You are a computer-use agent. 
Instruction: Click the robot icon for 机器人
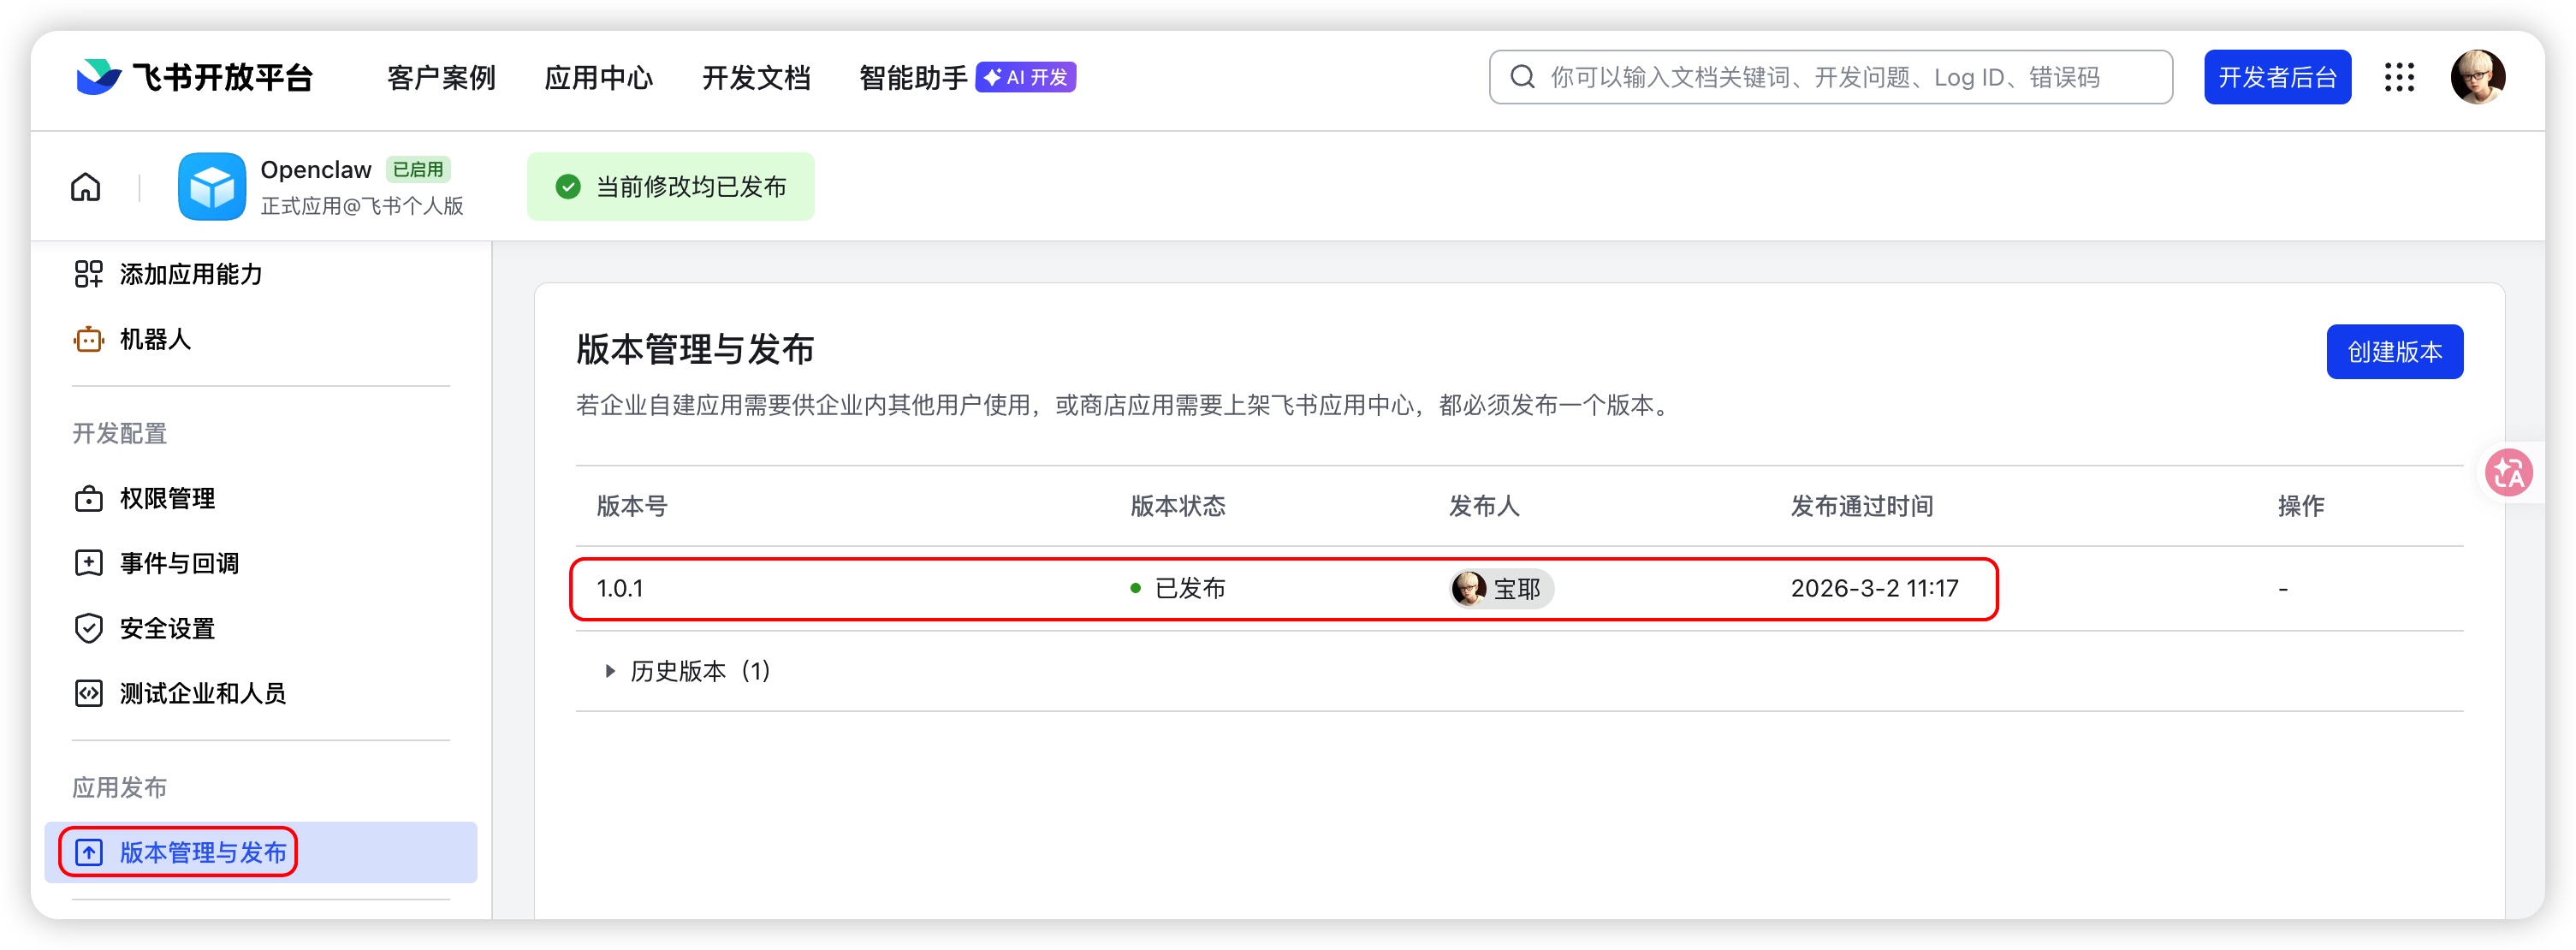tap(89, 340)
